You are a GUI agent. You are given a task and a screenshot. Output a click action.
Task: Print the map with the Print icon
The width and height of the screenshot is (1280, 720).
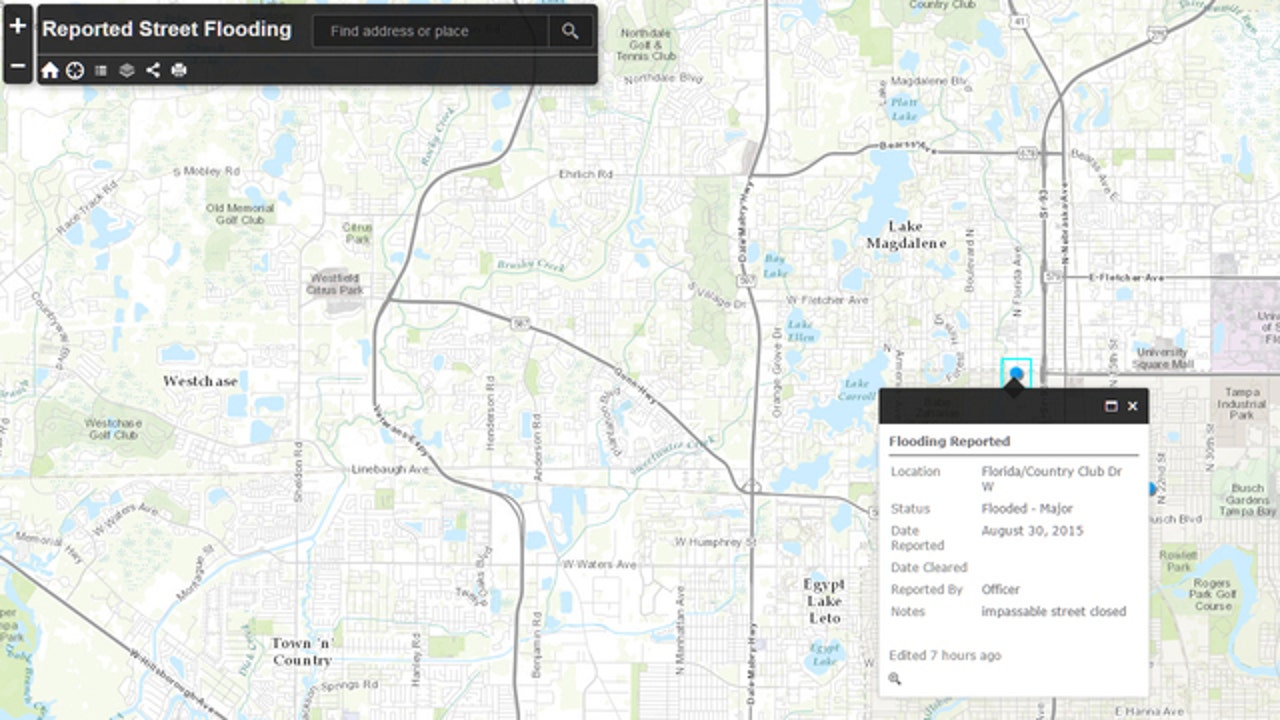pos(178,70)
